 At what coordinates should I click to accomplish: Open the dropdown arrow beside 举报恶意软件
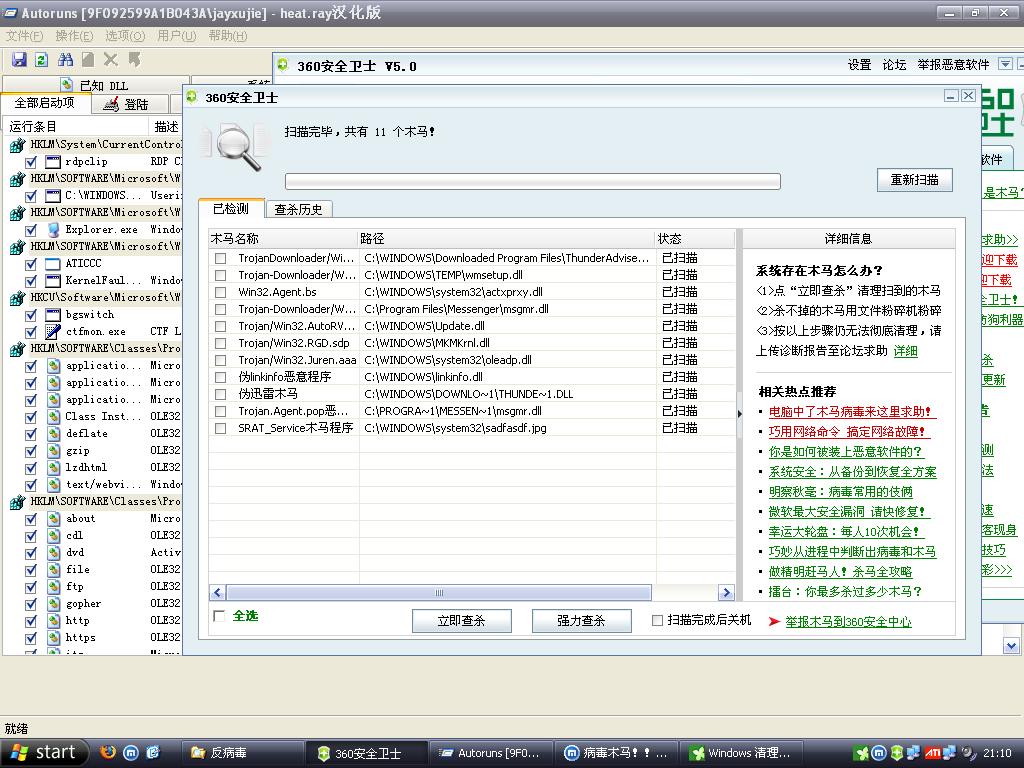[x=1006, y=64]
